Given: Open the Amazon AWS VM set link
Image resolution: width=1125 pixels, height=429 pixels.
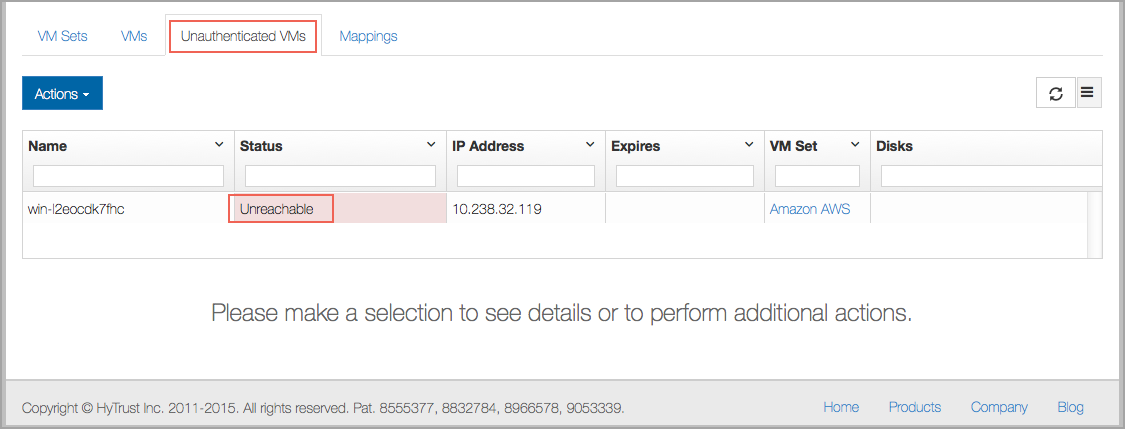Looking at the screenshot, I should [x=810, y=209].
